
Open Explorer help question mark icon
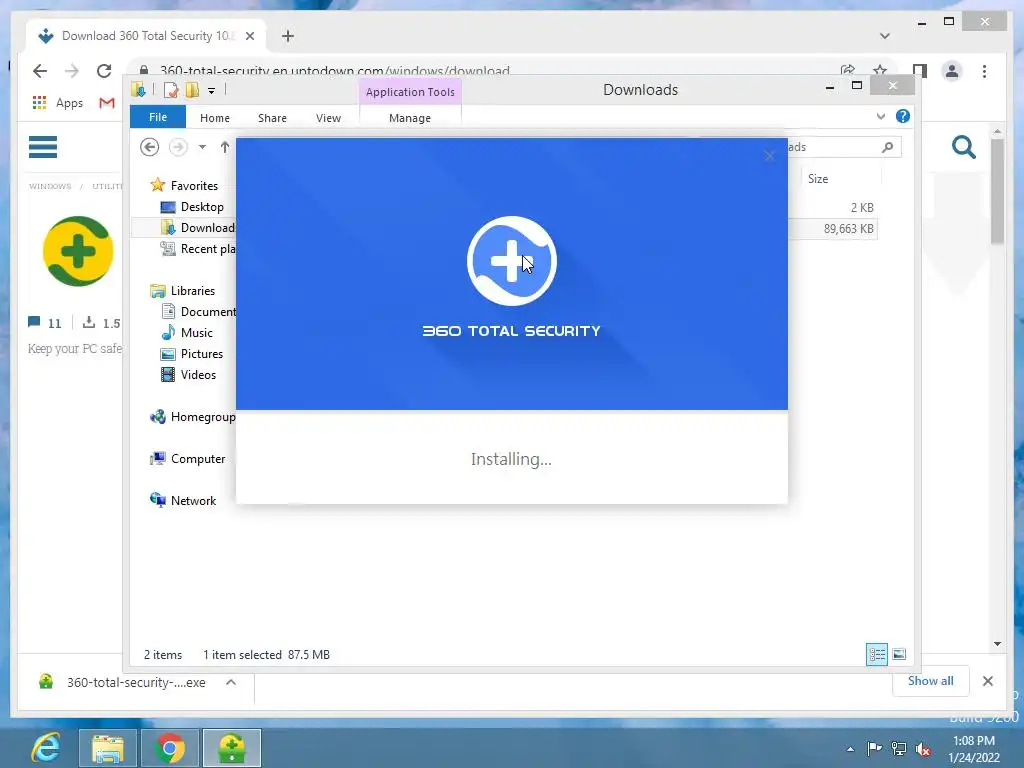click(x=903, y=116)
